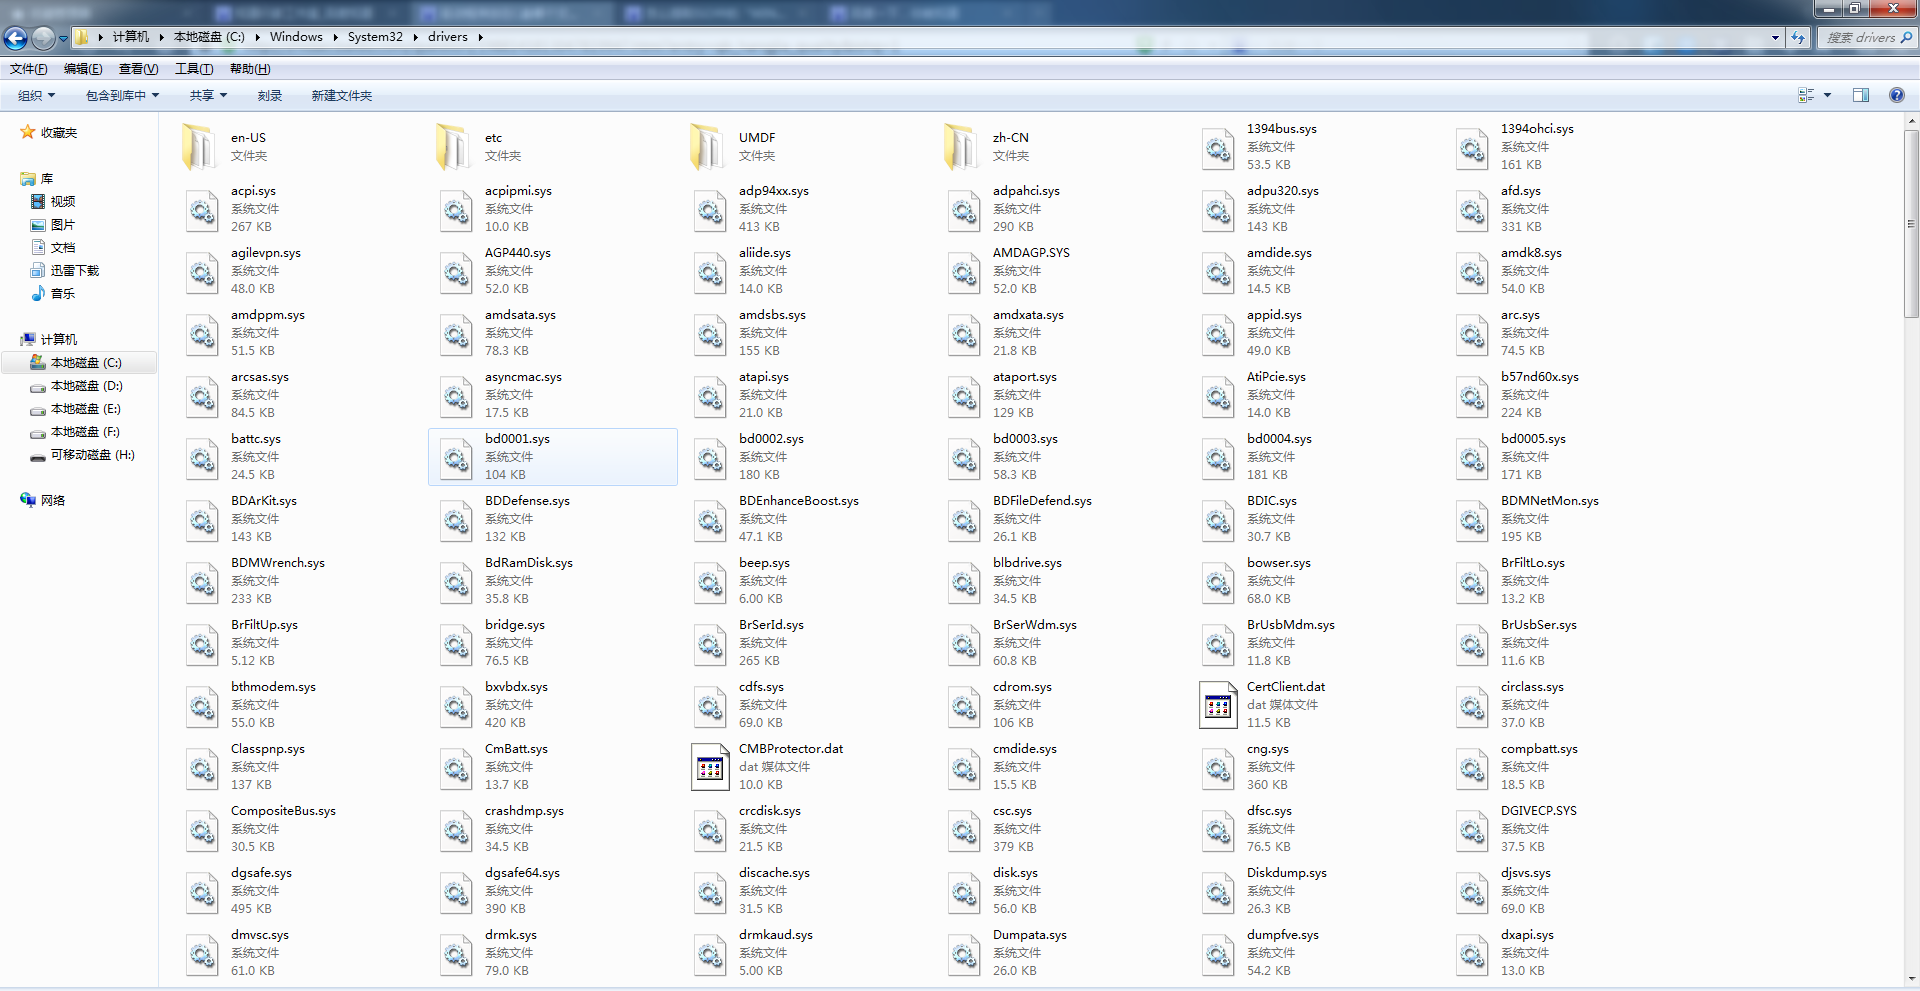This screenshot has width=1920, height=991.
Task: Click the 搜索 drivers search box
Action: [x=1861, y=38]
